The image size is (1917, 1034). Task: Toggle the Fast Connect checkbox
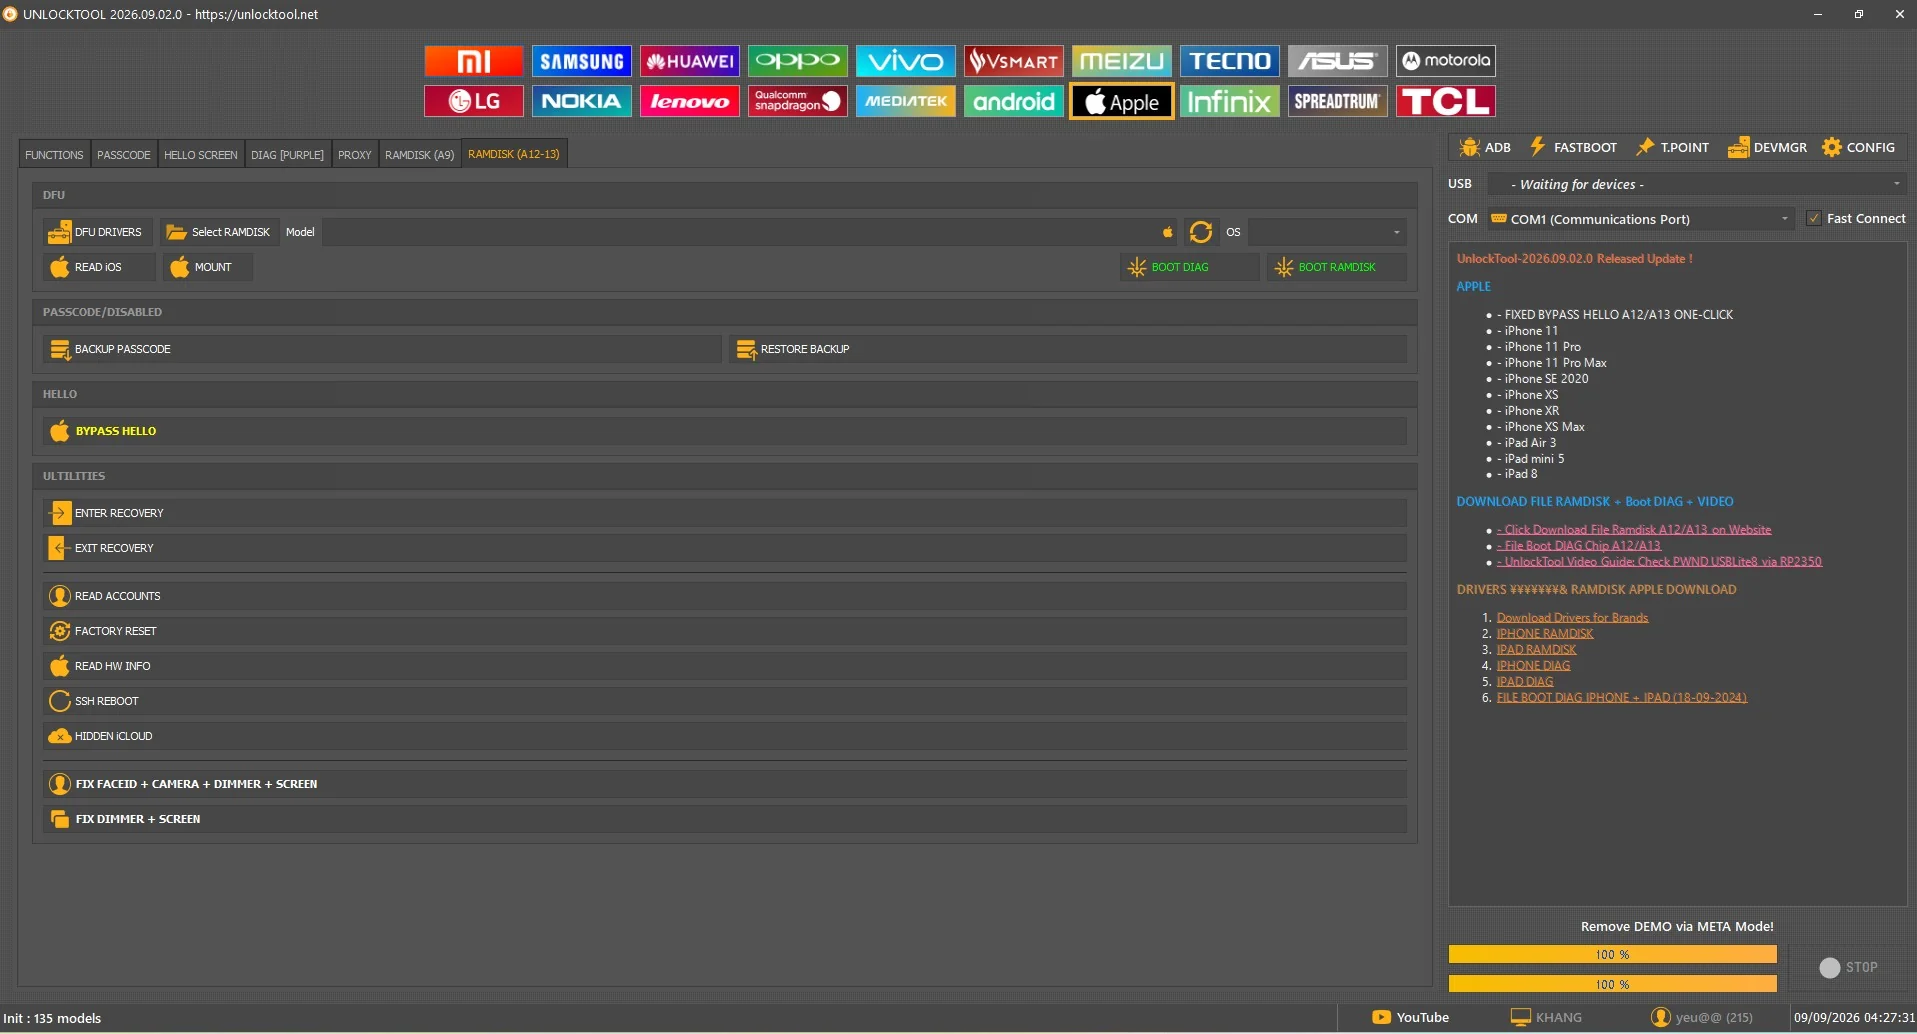click(x=1814, y=218)
